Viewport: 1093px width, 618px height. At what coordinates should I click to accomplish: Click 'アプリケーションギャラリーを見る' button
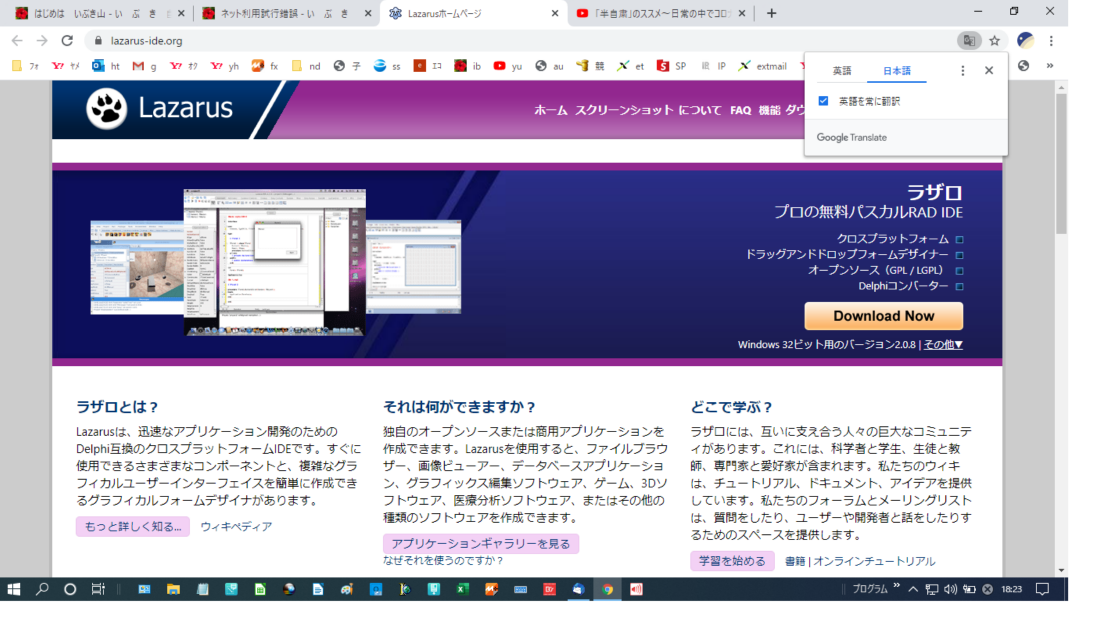(481, 543)
